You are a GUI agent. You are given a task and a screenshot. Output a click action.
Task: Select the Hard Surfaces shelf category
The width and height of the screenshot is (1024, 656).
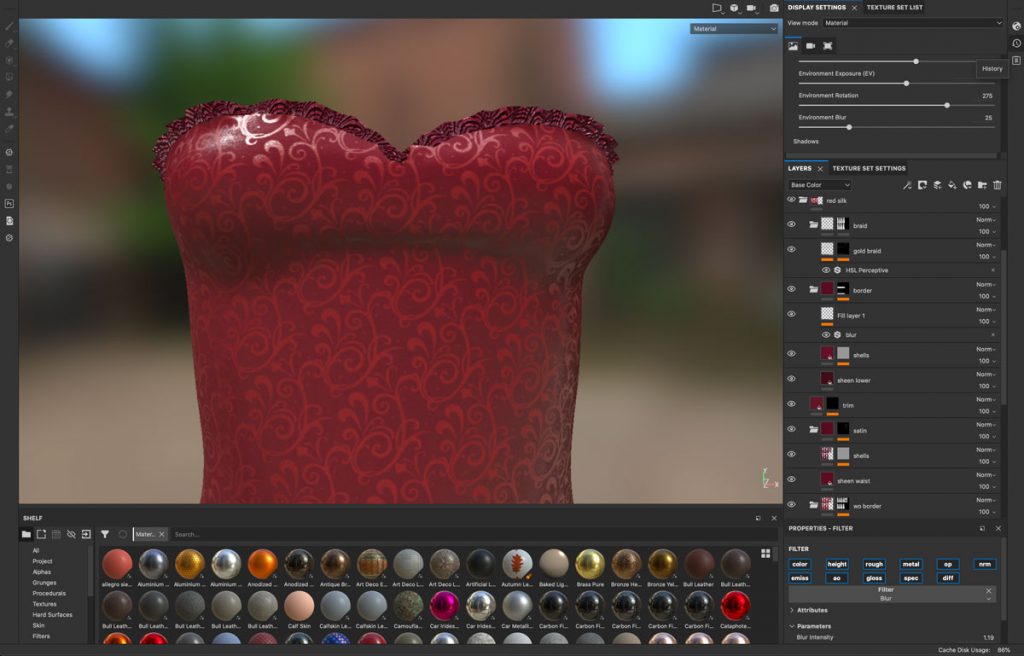point(52,615)
